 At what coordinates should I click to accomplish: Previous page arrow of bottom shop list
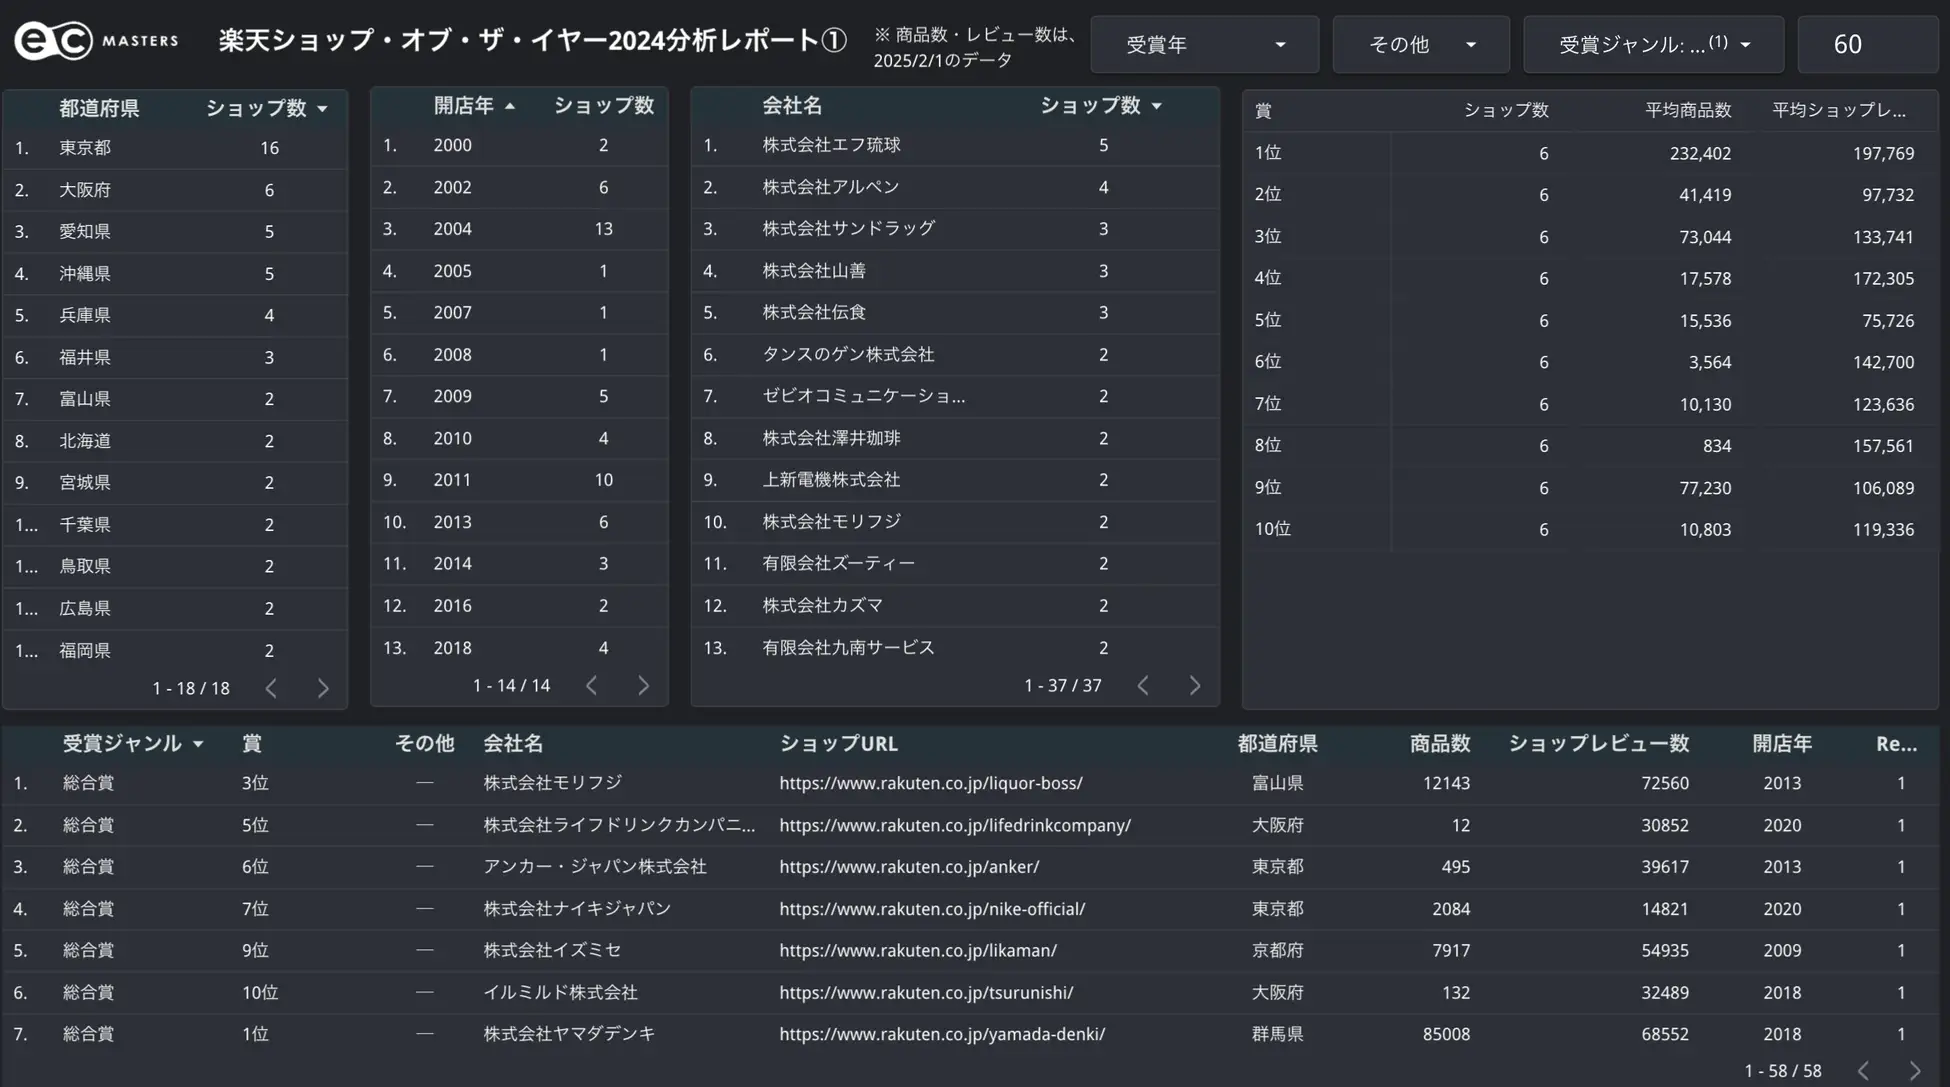(x=1863, y=1070)
